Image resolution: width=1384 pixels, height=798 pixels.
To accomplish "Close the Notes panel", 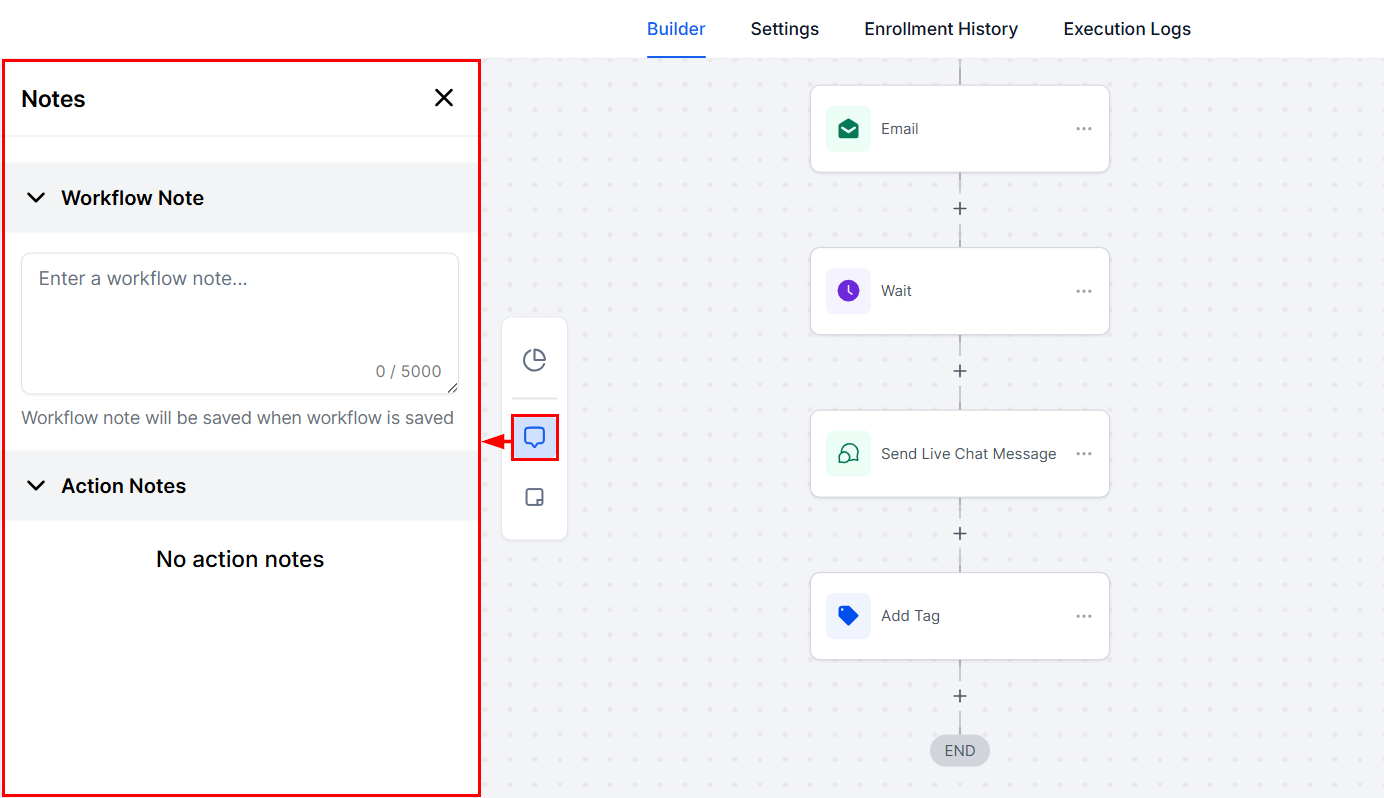I will [444, 98].
